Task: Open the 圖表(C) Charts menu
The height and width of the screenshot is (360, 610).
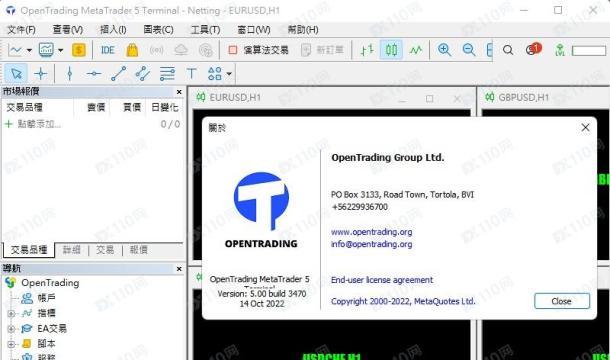Action: (158, 30)
